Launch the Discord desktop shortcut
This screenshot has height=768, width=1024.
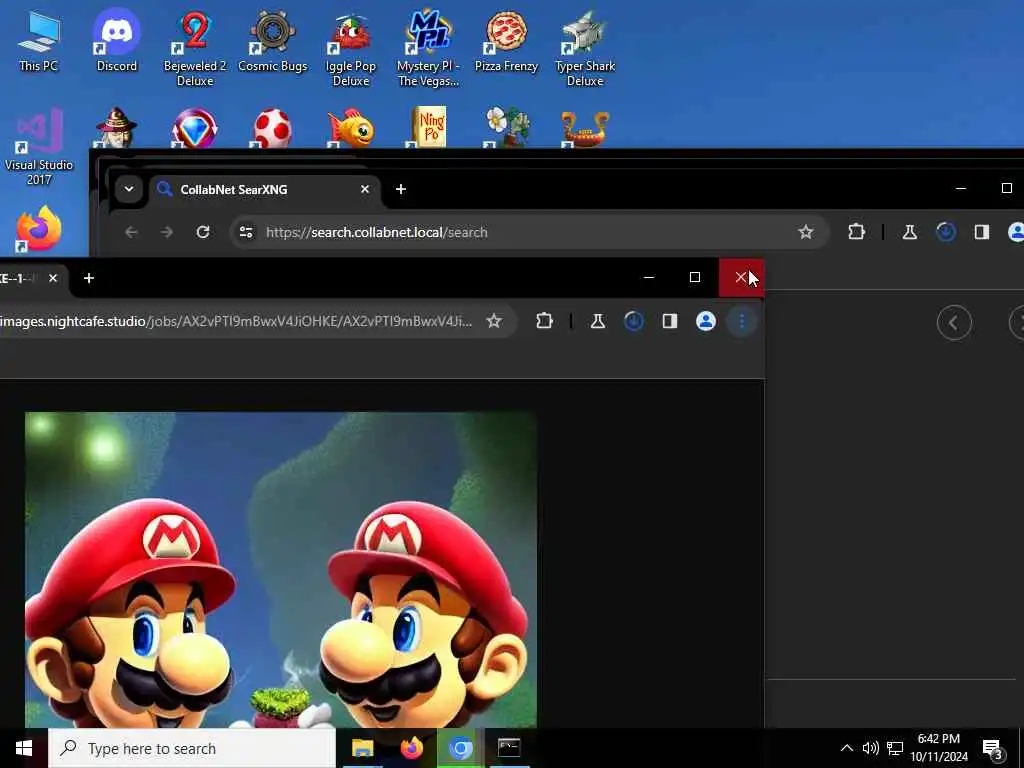tap(116, 41)
